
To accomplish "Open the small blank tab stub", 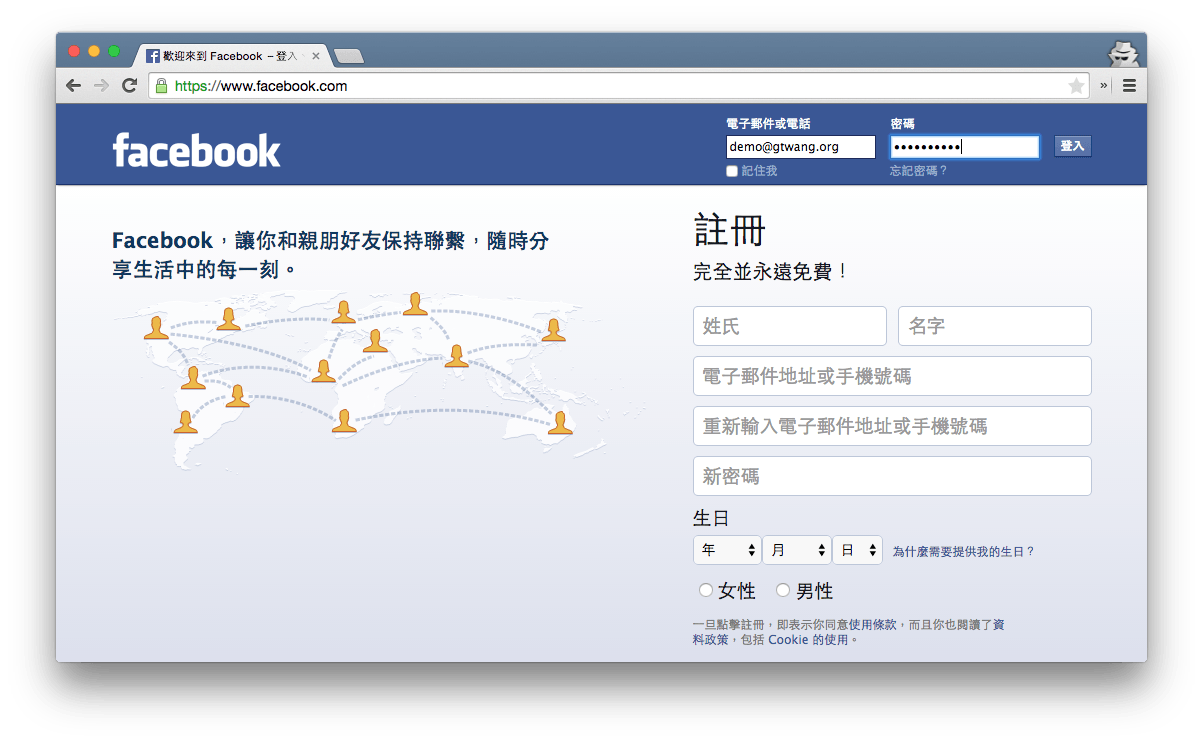I will pyautogui.click(x=348, y=57).
